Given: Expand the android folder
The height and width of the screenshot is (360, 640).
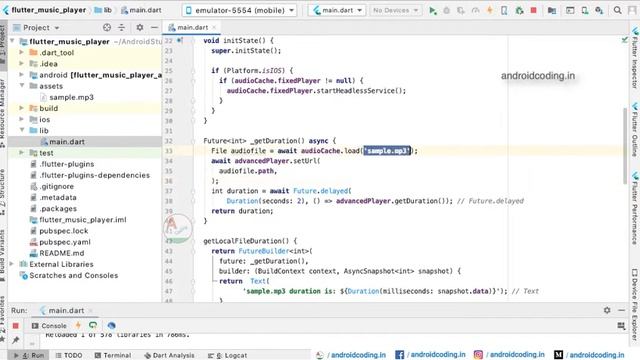Looking at the screenshot, I should click(22, 75).
